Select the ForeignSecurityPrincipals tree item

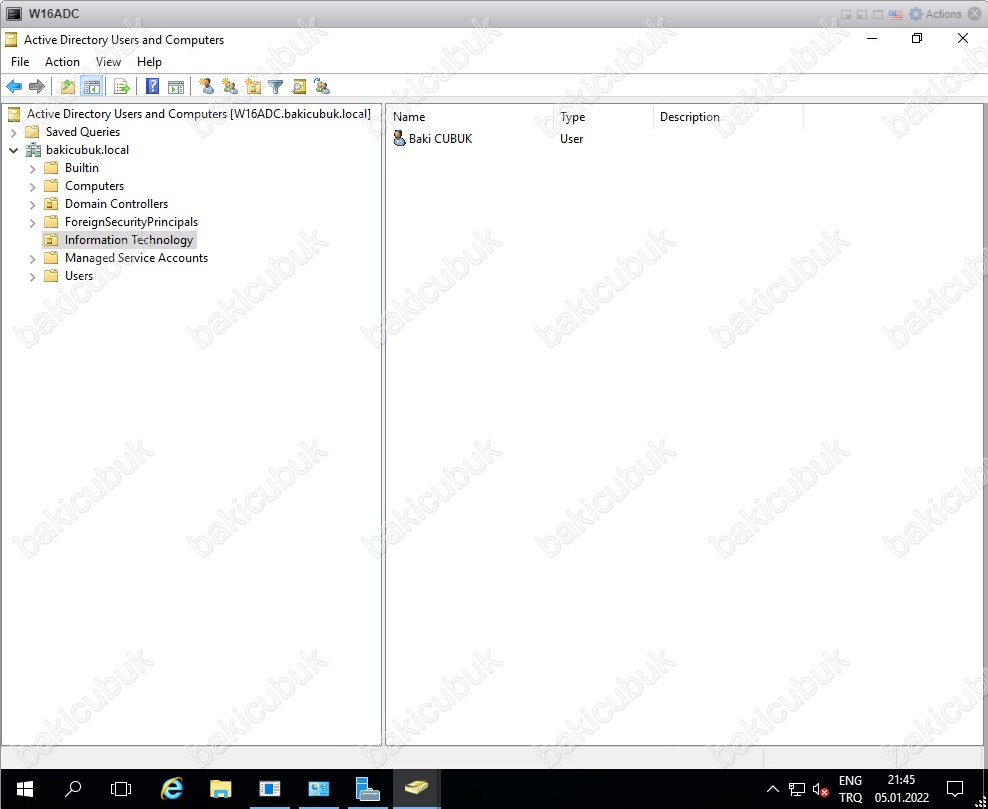click(132, 222)
